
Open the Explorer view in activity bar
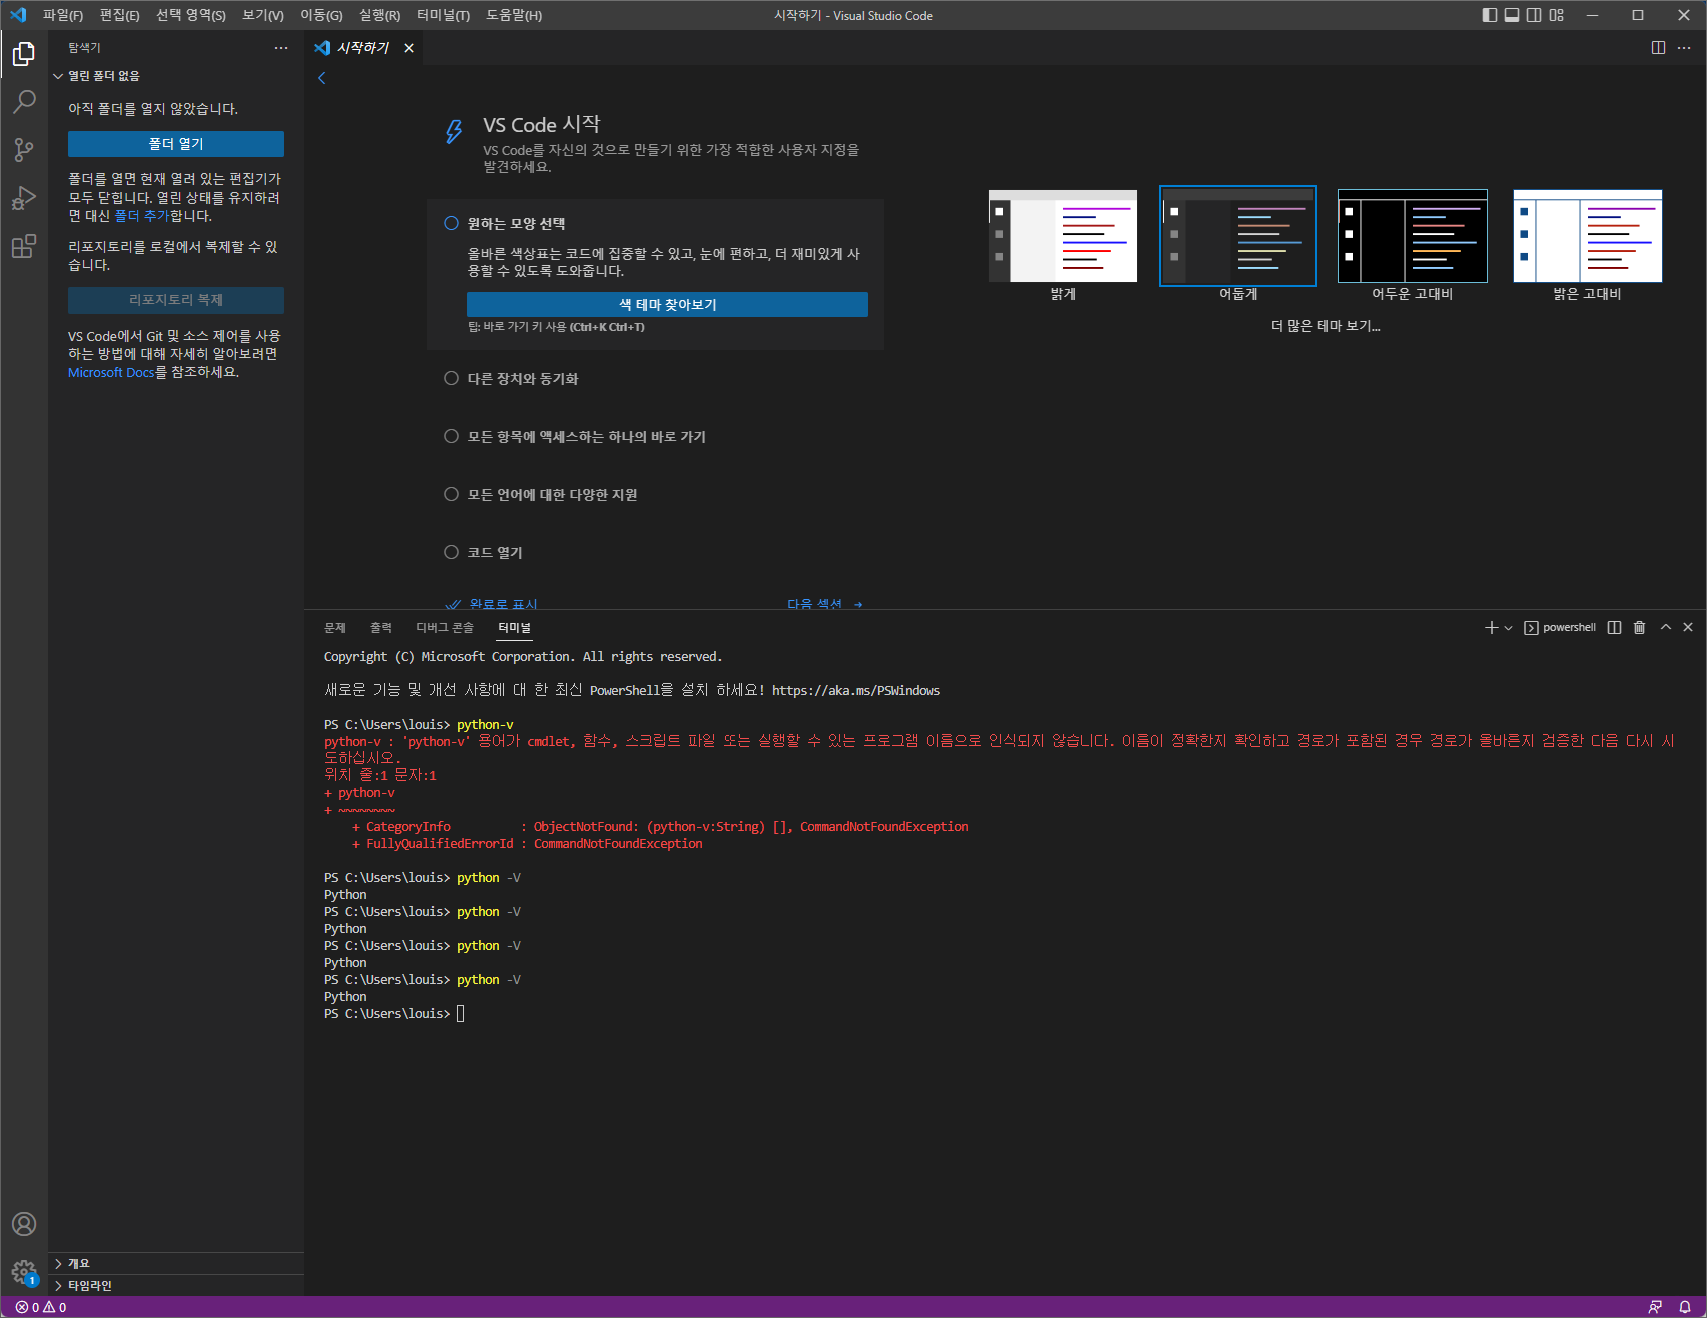(x=24, y=54)
